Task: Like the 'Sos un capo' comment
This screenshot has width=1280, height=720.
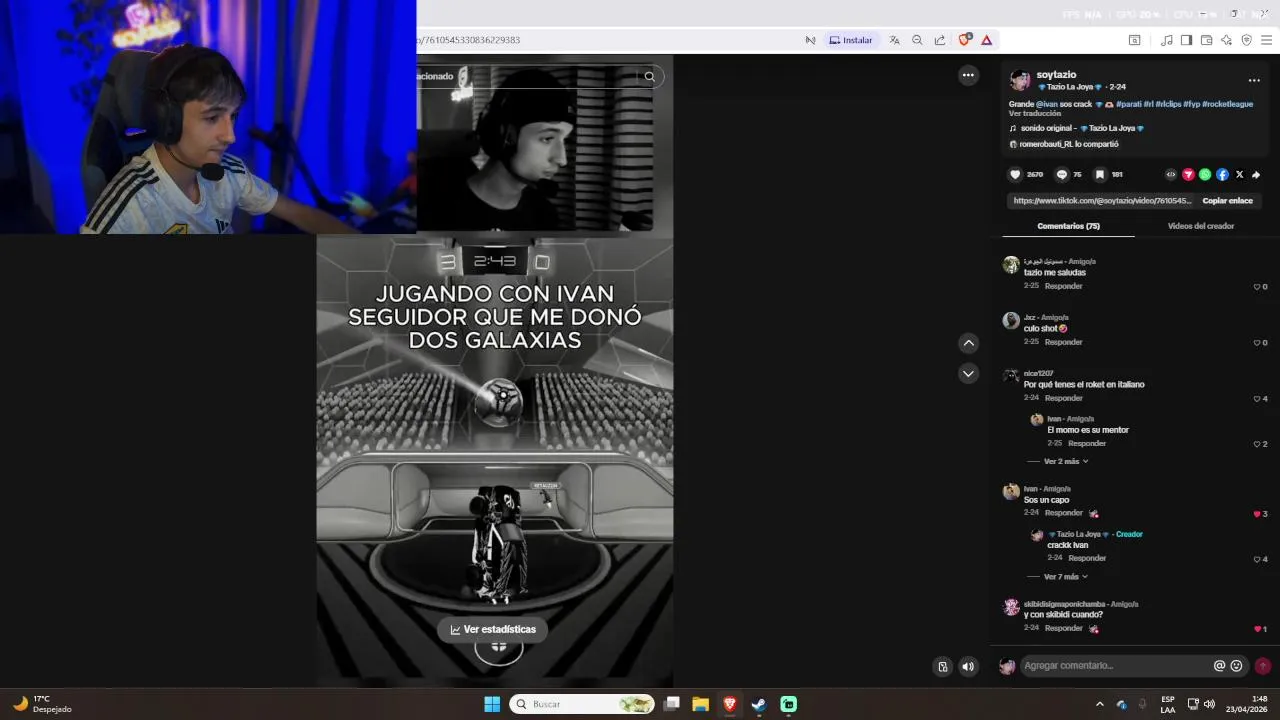Action: pos(1257,514)
